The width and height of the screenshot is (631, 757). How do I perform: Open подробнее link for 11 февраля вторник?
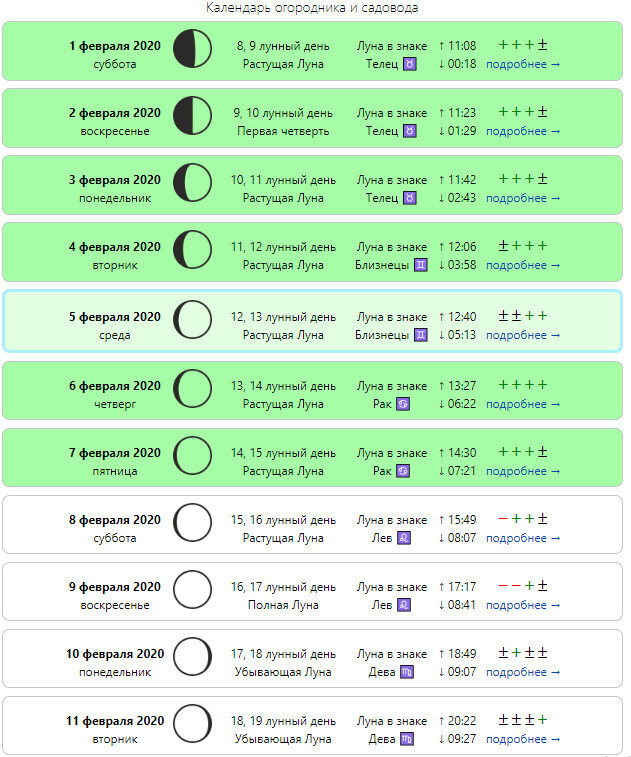pos(523,740)
